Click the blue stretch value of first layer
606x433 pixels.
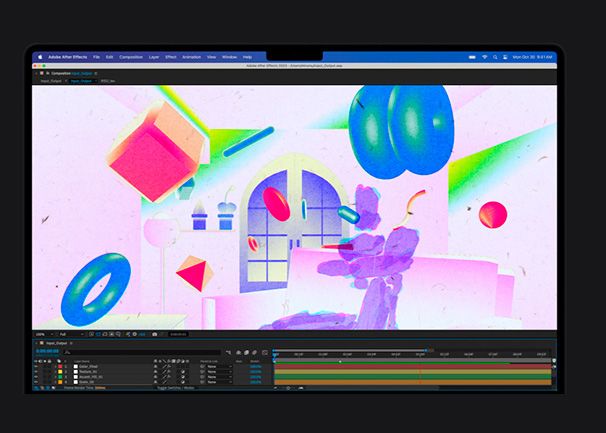(x=255, y=367)
